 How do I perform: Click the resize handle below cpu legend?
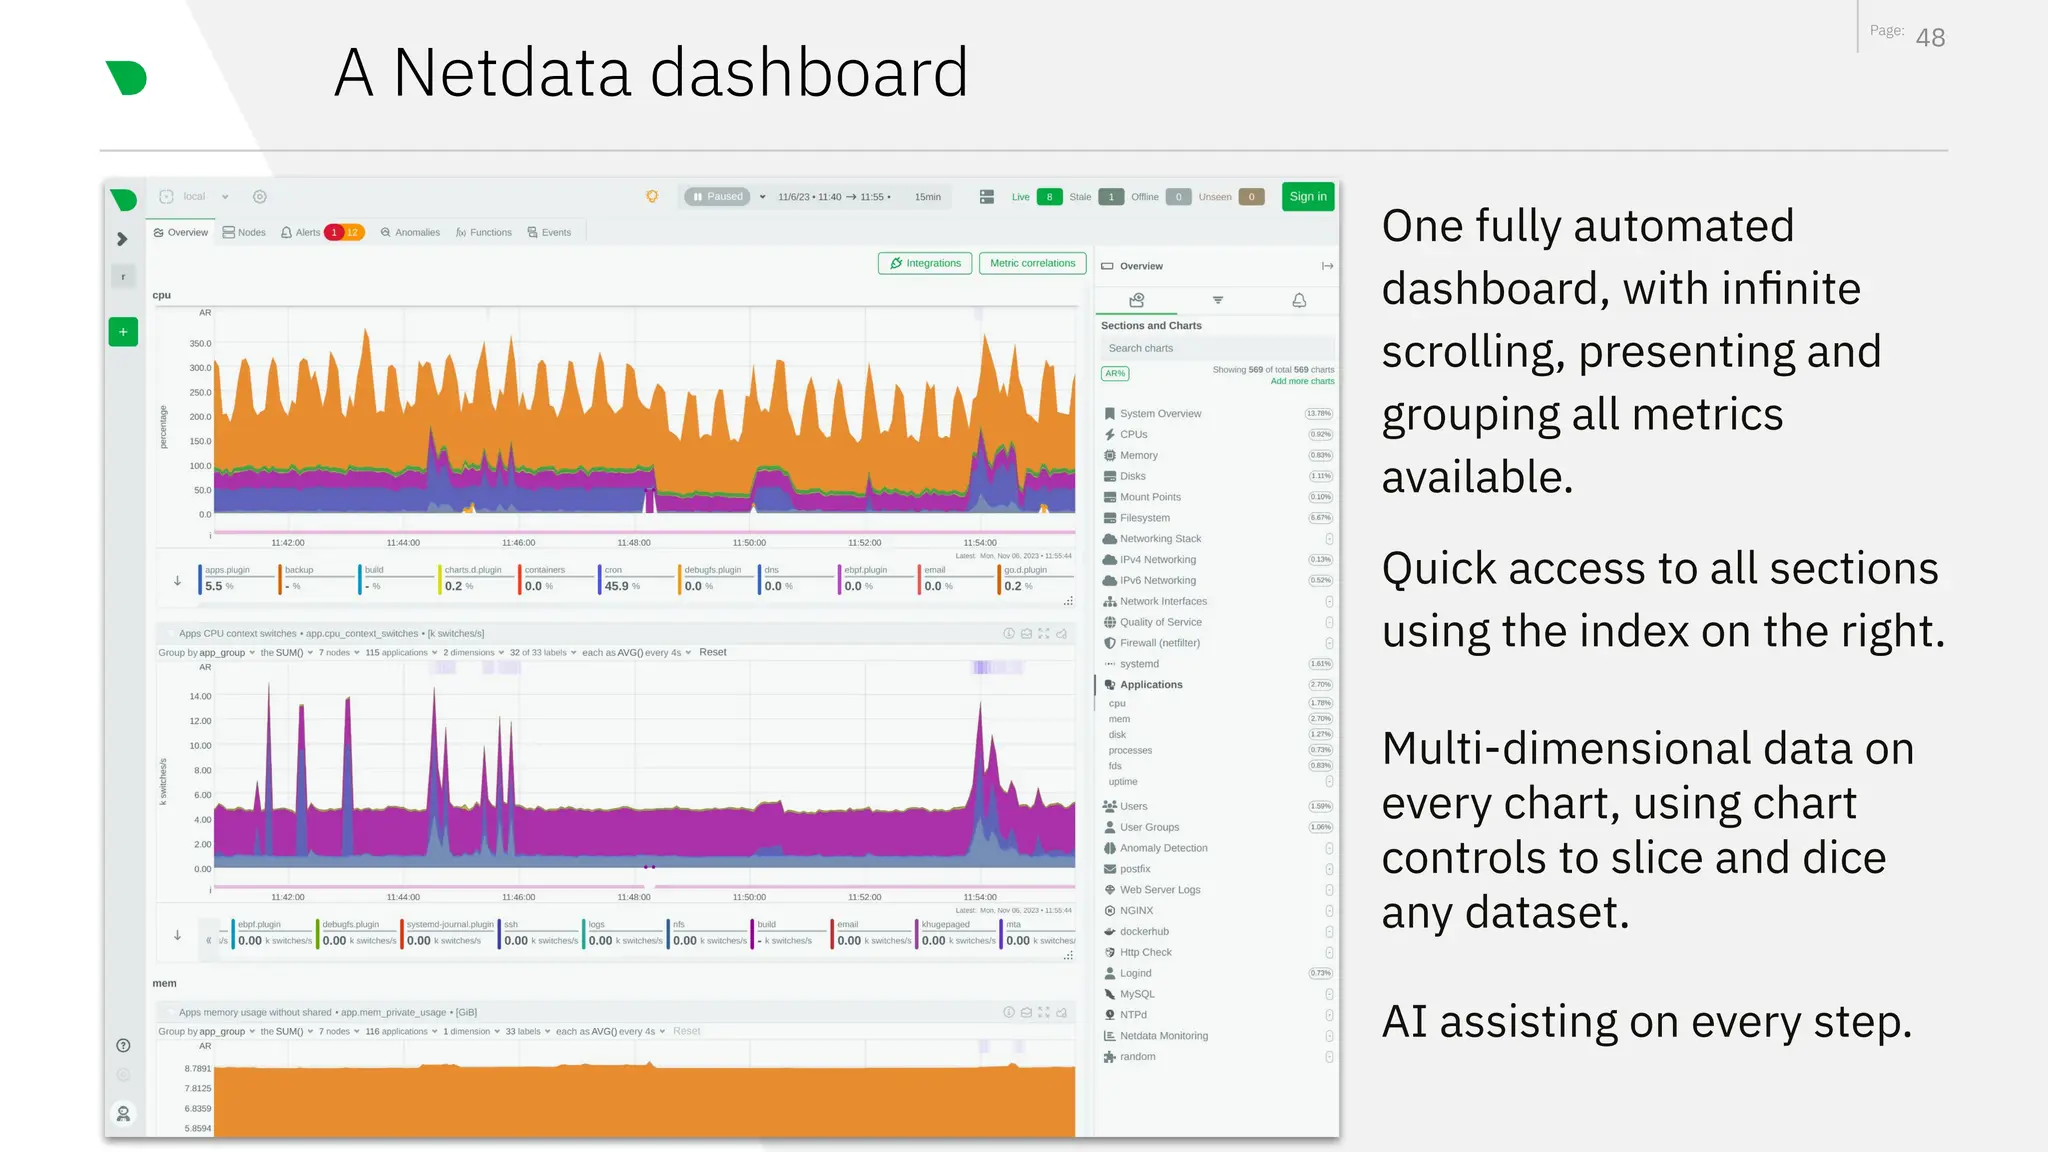(x=1068, y=602)
